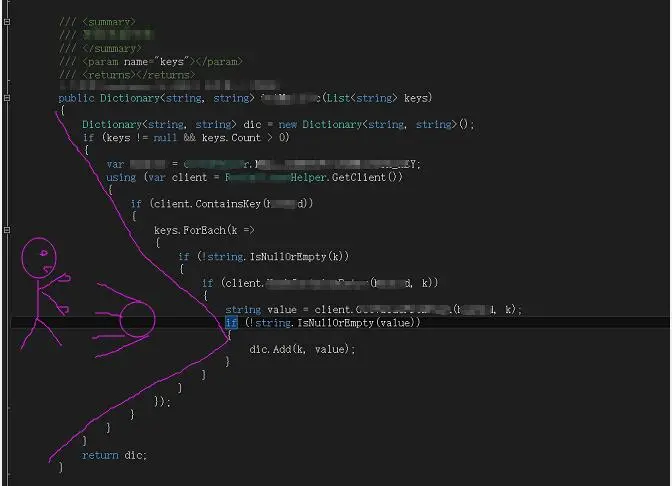The image size is (672, 486).
Task: Click the param name="keys" comment line
Action: point(151,62)
